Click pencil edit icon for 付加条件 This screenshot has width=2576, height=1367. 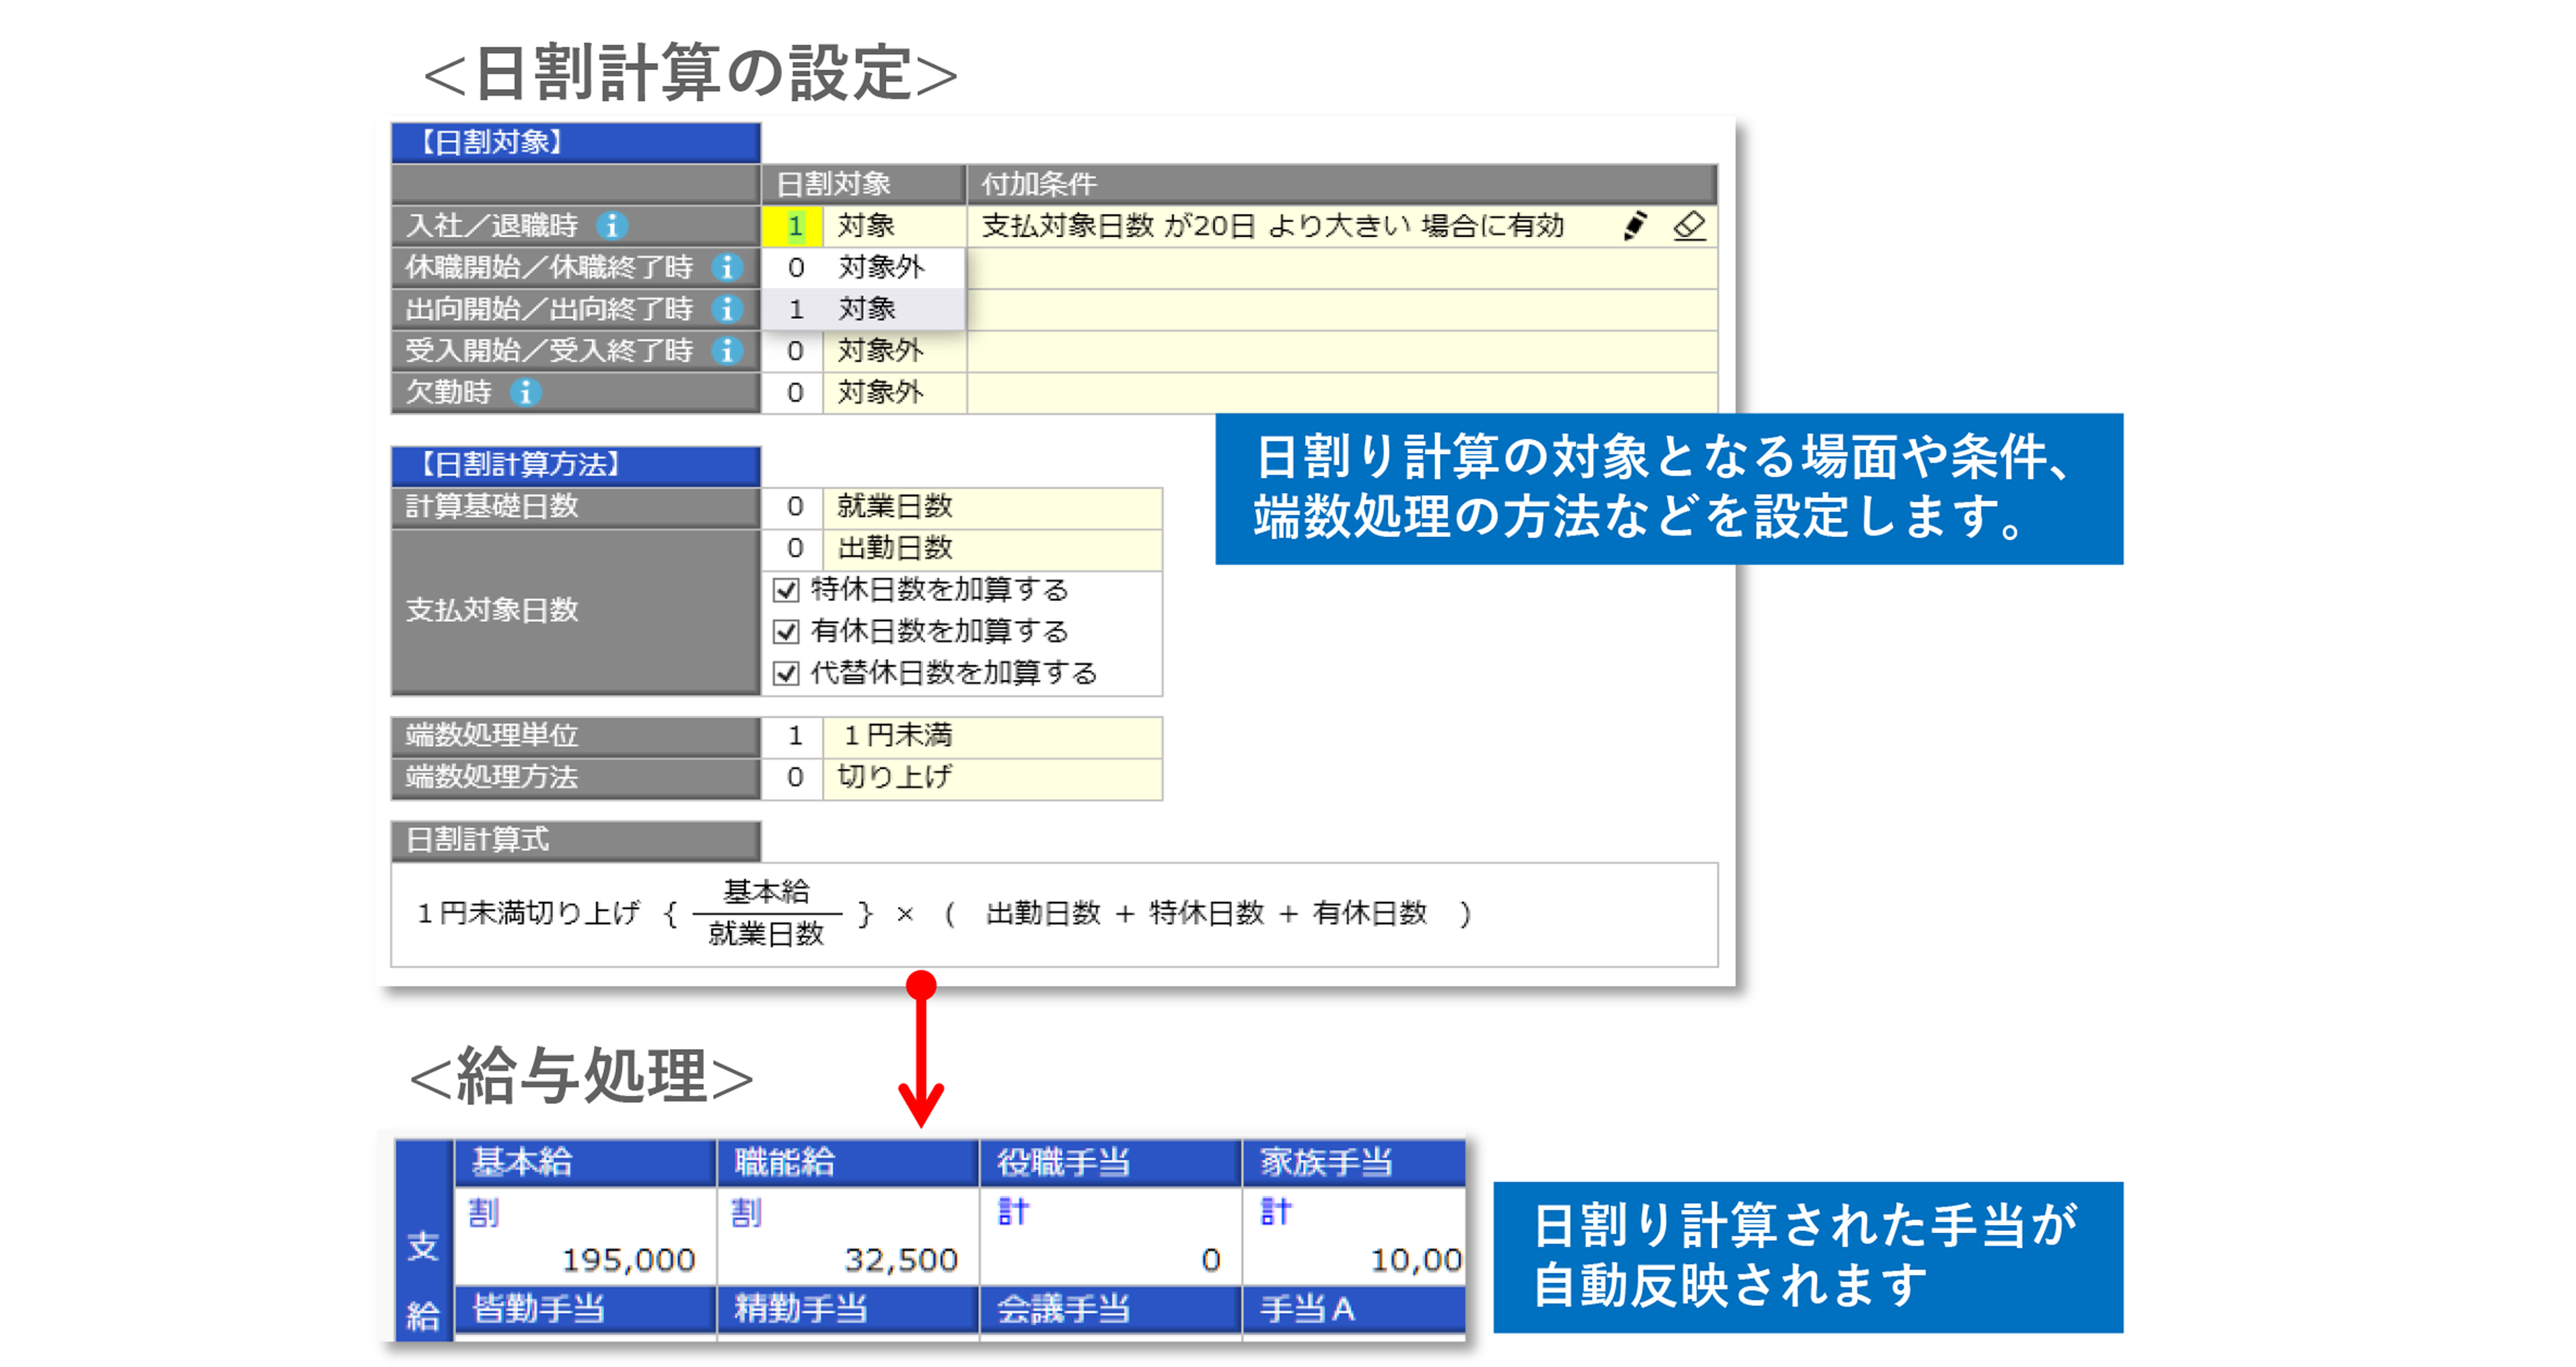(x=1635, y=226)
